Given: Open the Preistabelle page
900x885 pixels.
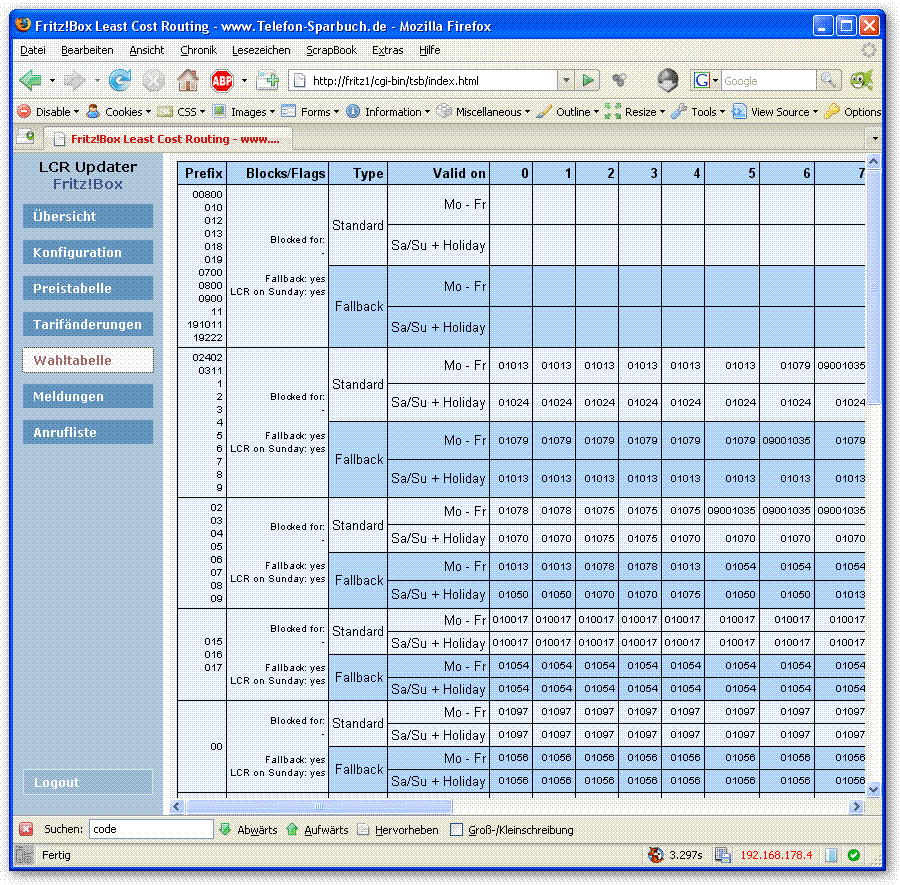Looking at the screenshot, I should pos(88,288).
